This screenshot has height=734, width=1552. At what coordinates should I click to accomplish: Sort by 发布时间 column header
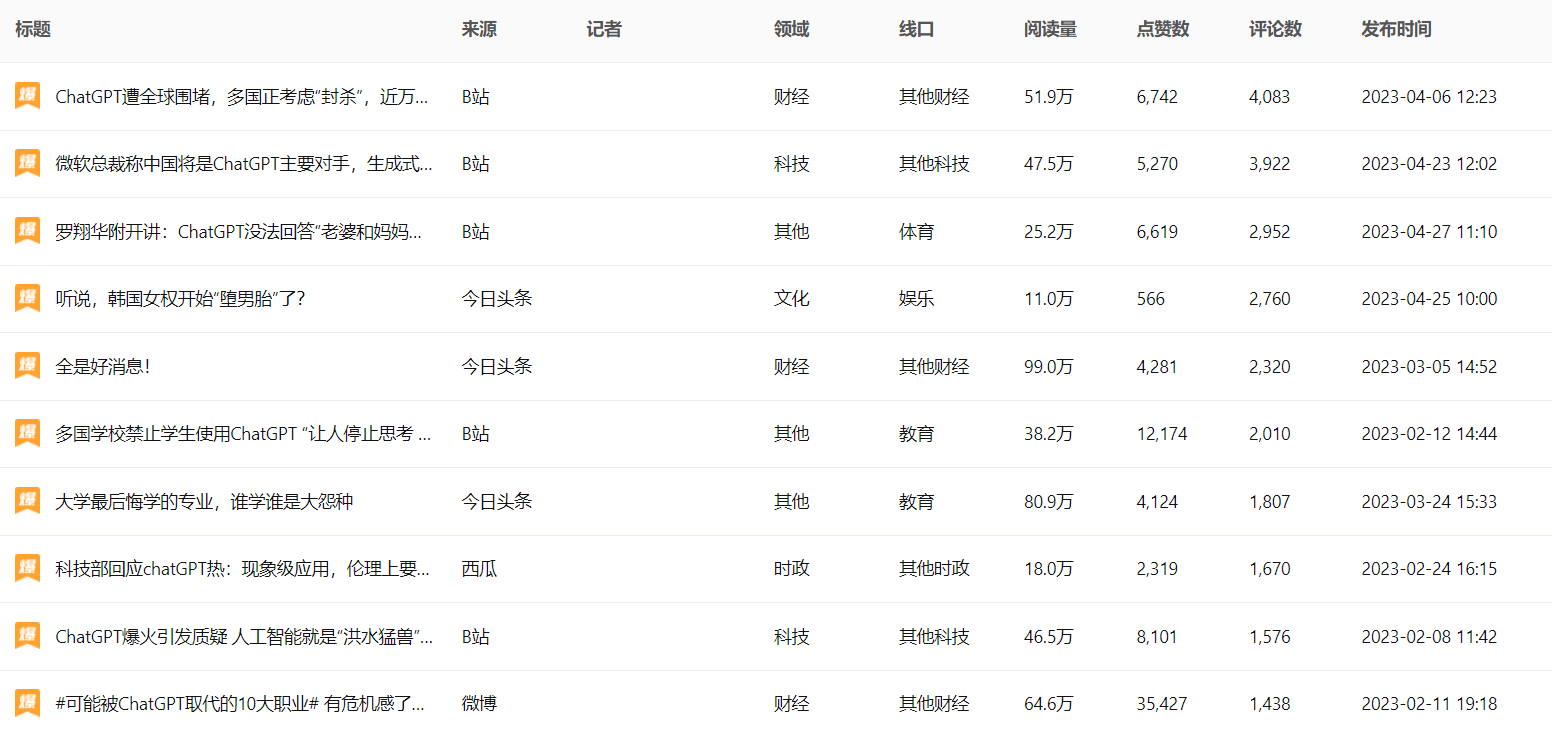1396,30
